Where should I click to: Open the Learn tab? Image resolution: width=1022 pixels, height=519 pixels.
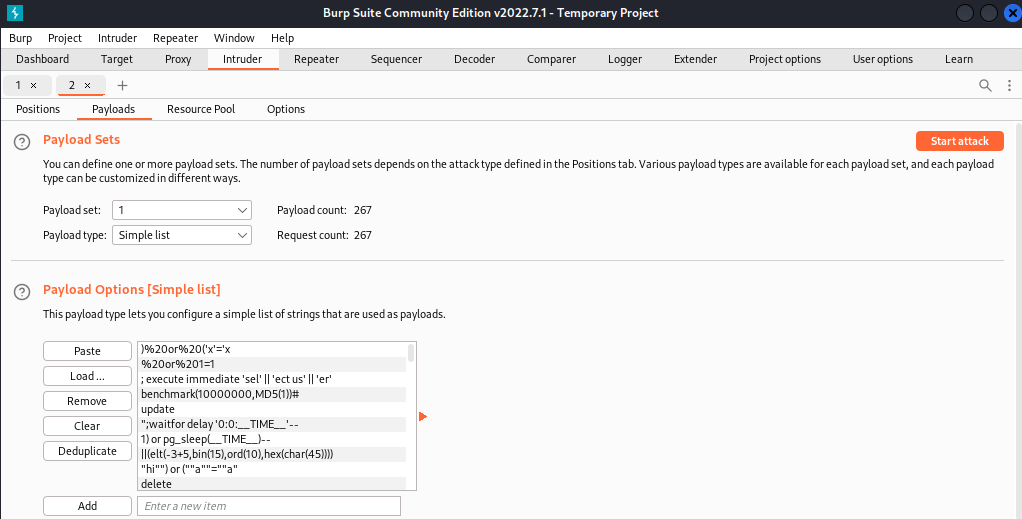(x=959, y=59)
